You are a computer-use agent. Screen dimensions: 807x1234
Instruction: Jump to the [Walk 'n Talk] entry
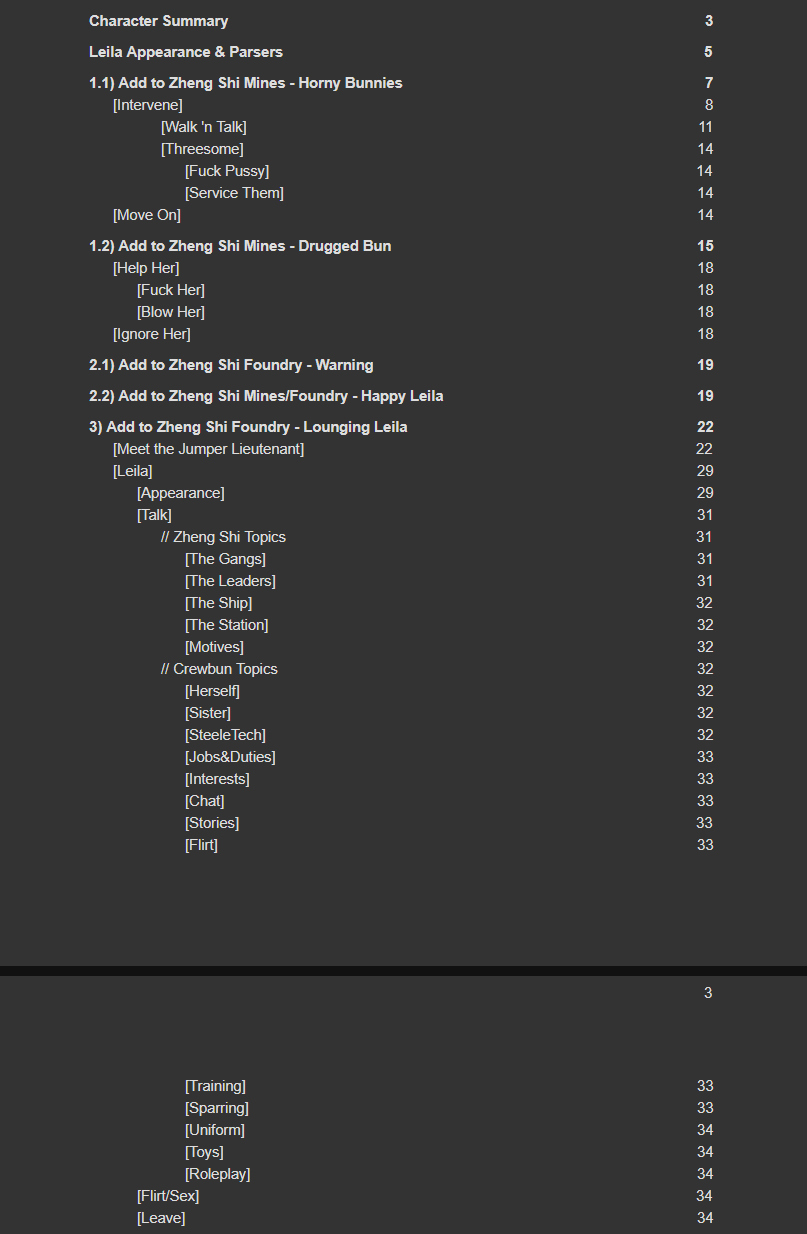coord(203,127)
